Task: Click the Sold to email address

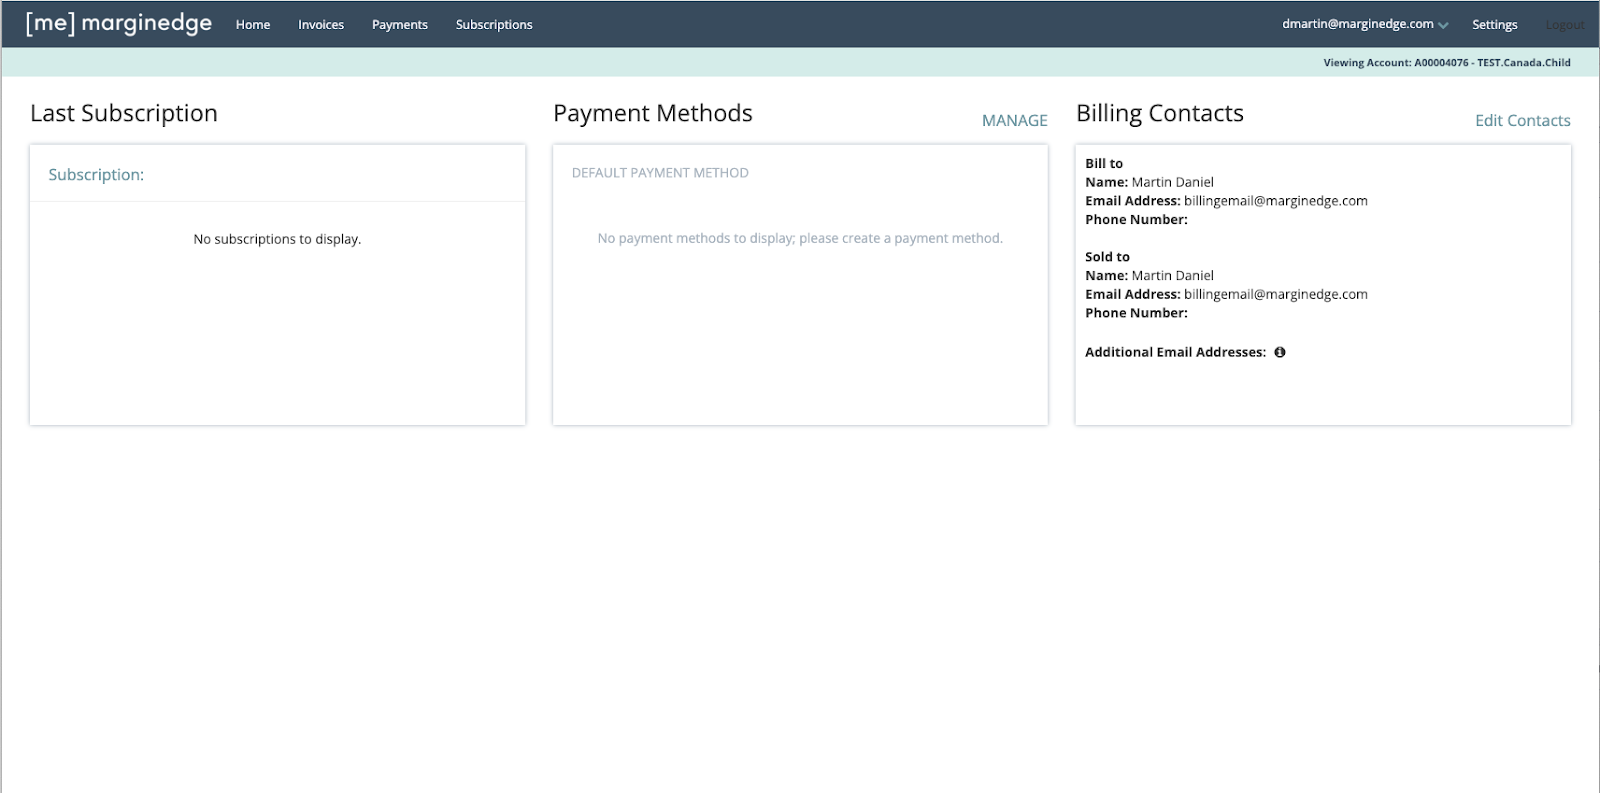Action: [1275, 294]
